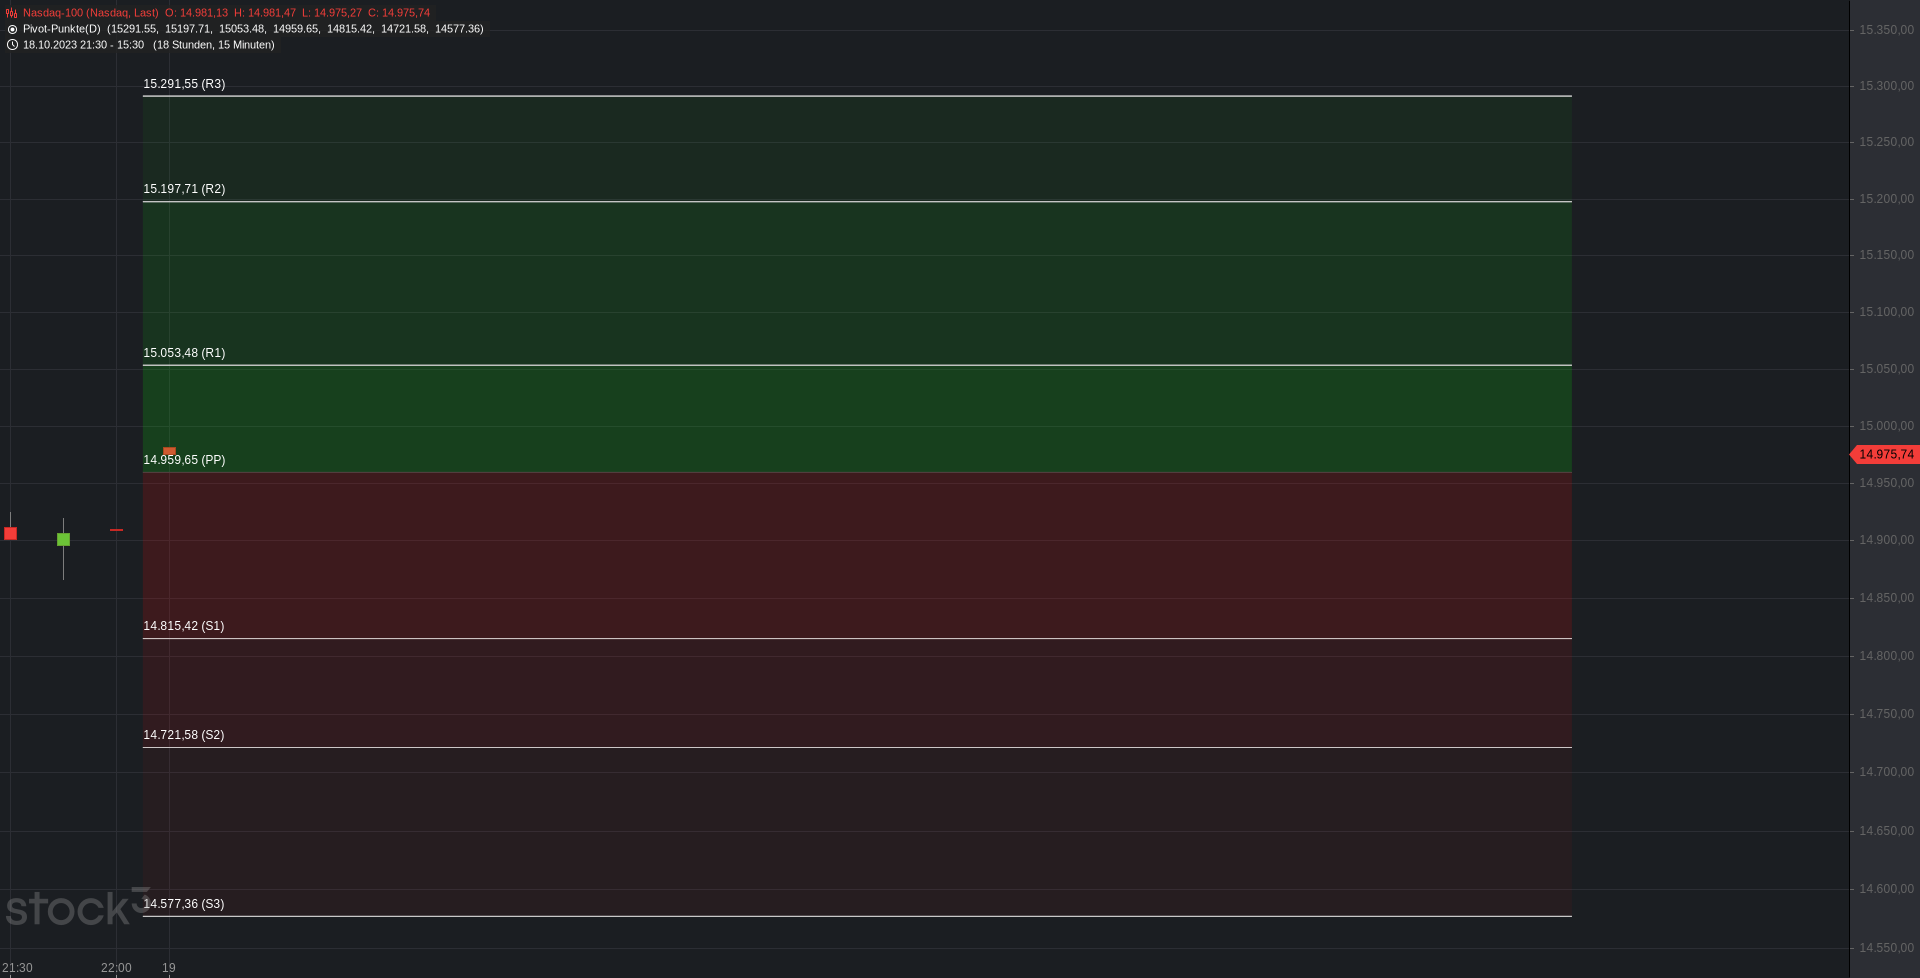The height and width of the screenshot is (978, 1920).
Task: Select the 15.291,55 (R3) pivot label
Action: coord(184,84)
